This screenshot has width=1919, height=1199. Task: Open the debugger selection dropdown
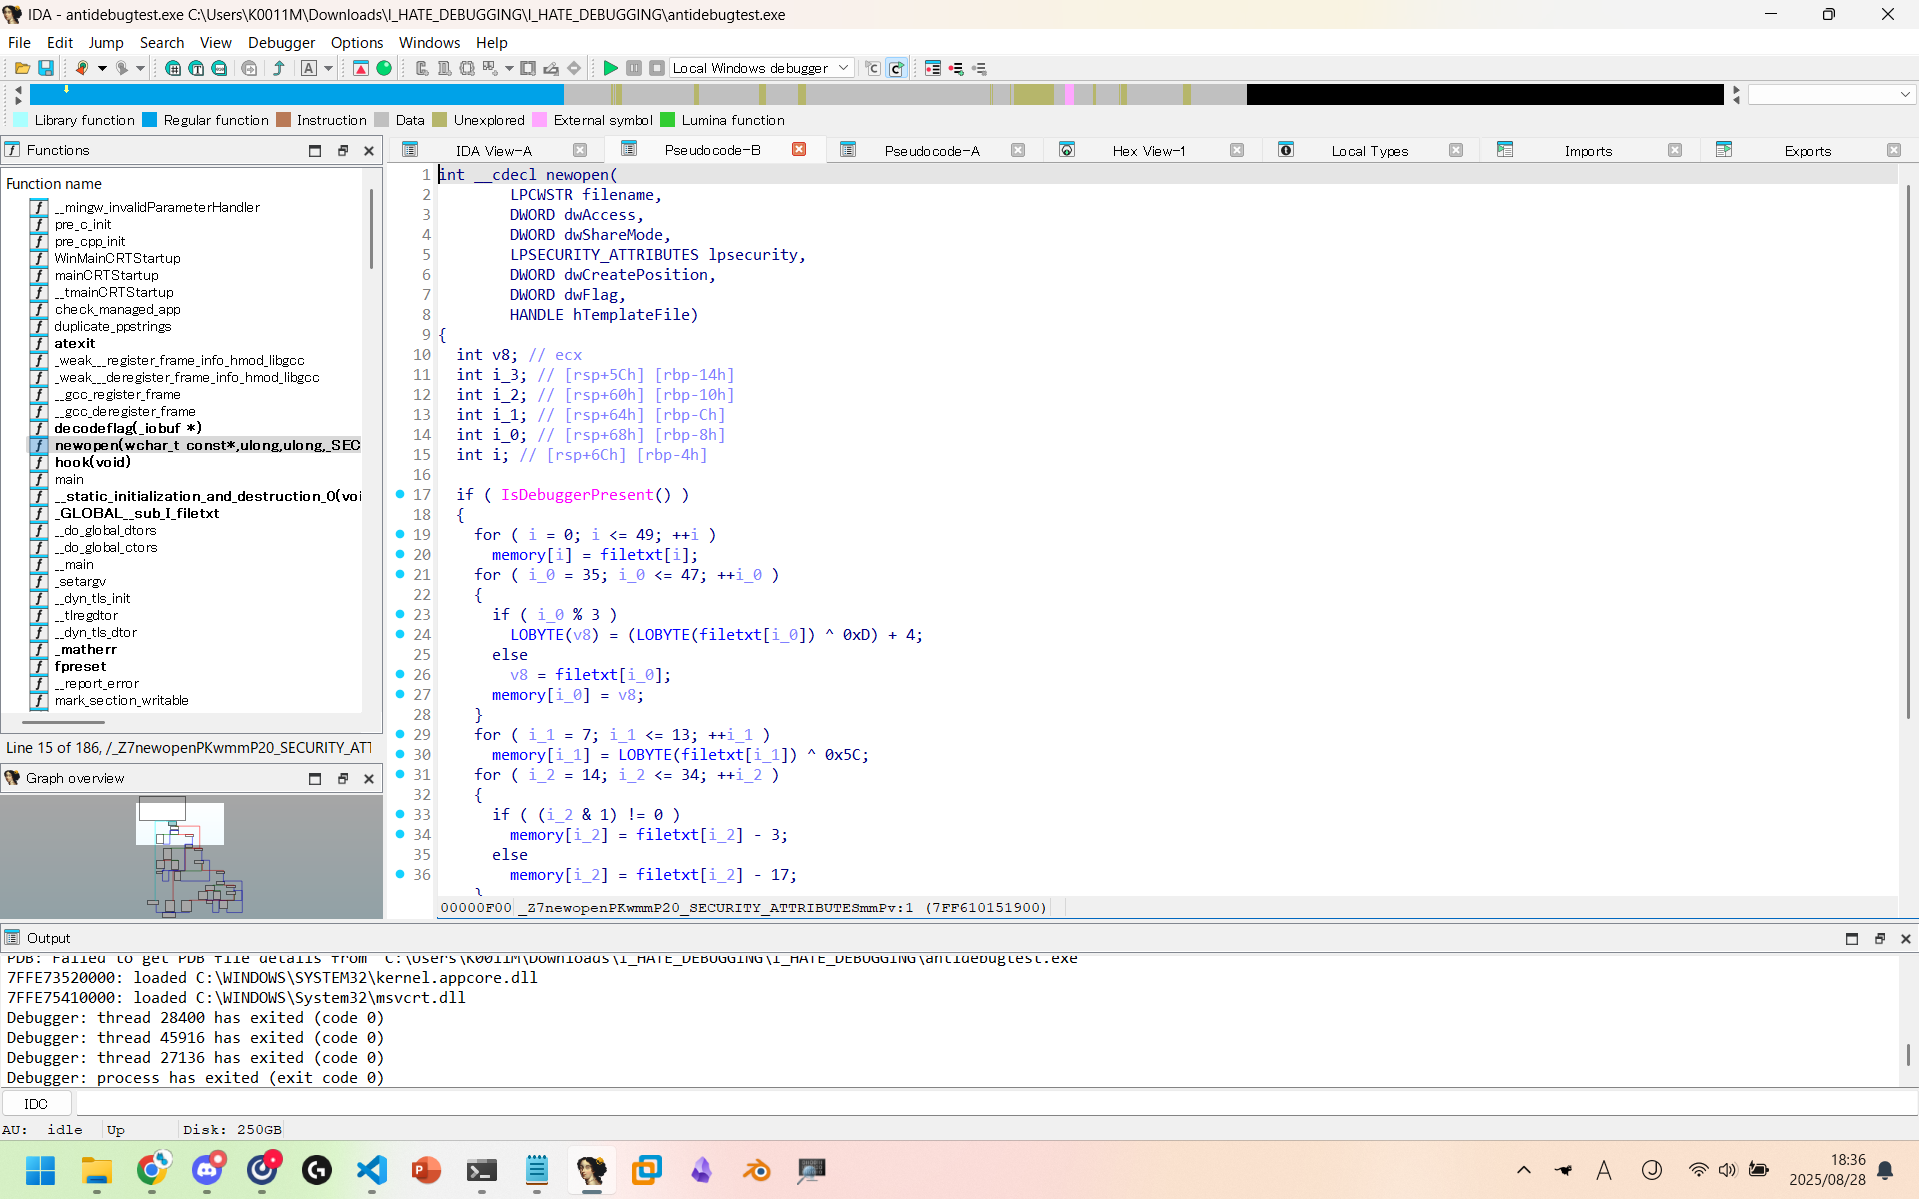click(762, 68)
